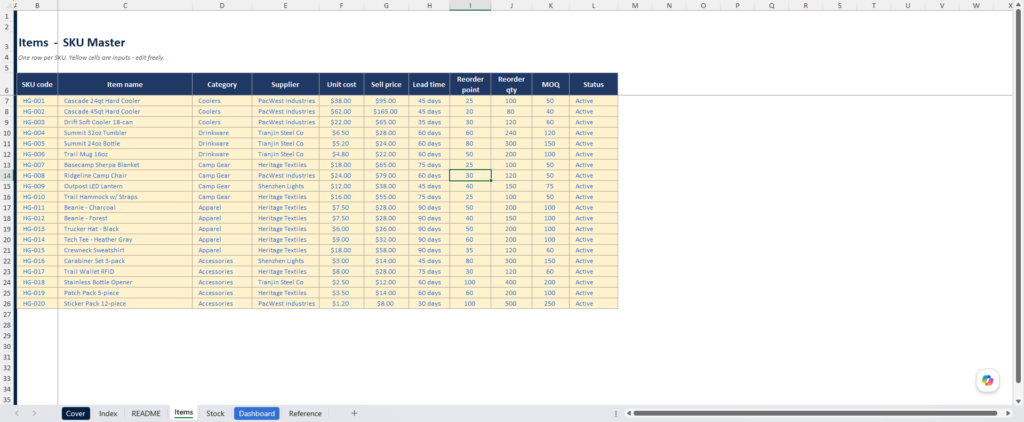
Task: Open the Stock sheet tab
Action: click(x=216, y=414)
